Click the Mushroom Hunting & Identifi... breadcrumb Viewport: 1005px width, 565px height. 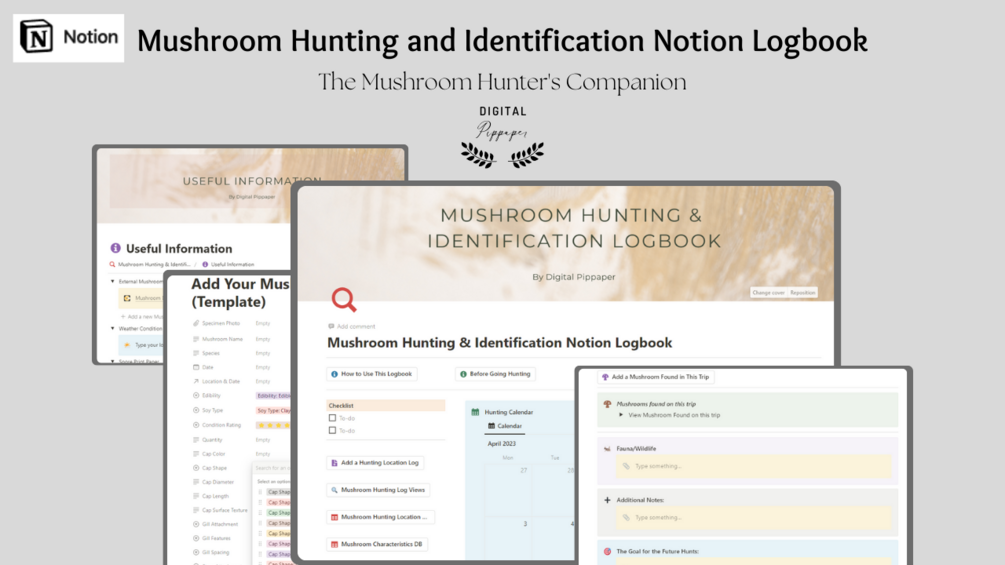(150, 265)
